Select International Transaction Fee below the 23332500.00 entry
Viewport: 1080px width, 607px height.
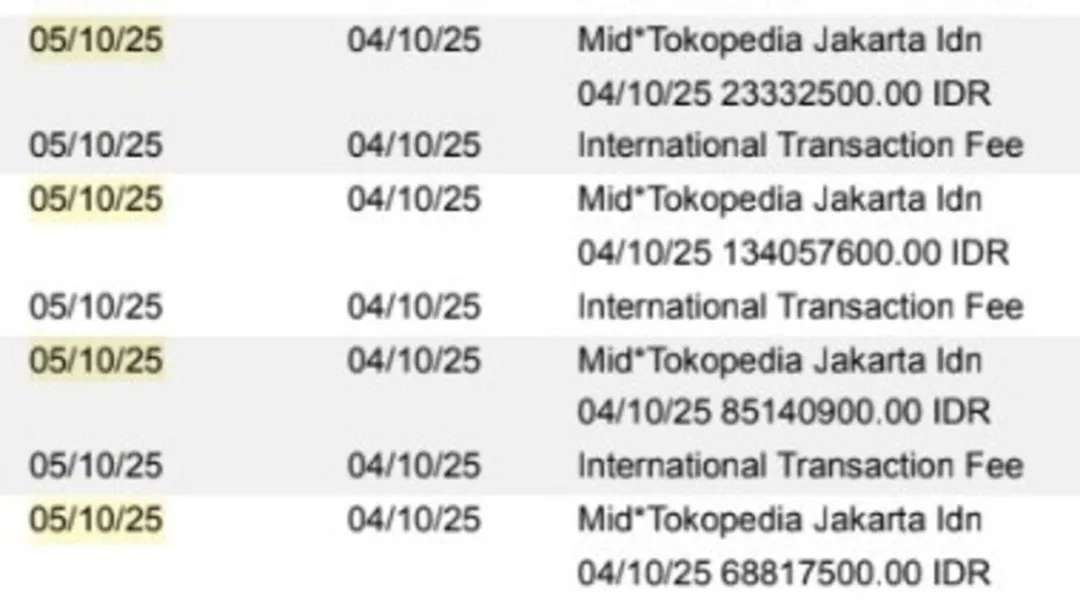800,146
